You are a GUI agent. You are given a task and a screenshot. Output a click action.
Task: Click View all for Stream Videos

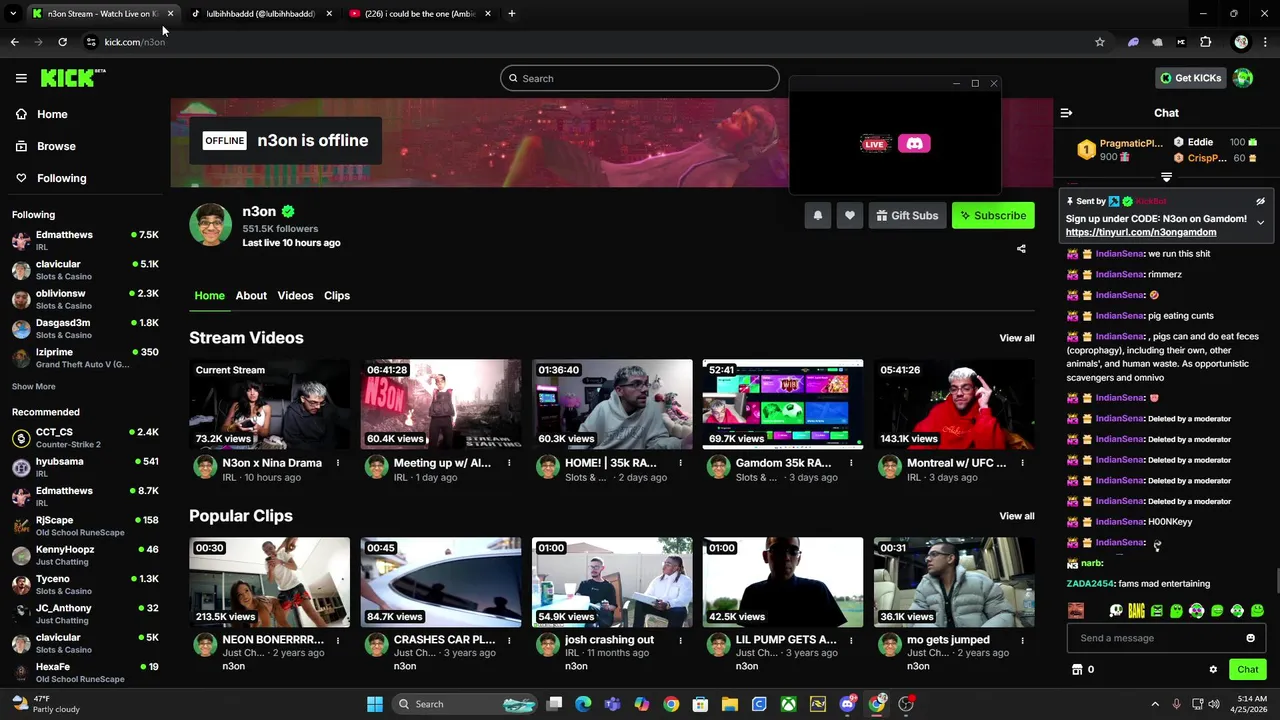point(1016,338)
